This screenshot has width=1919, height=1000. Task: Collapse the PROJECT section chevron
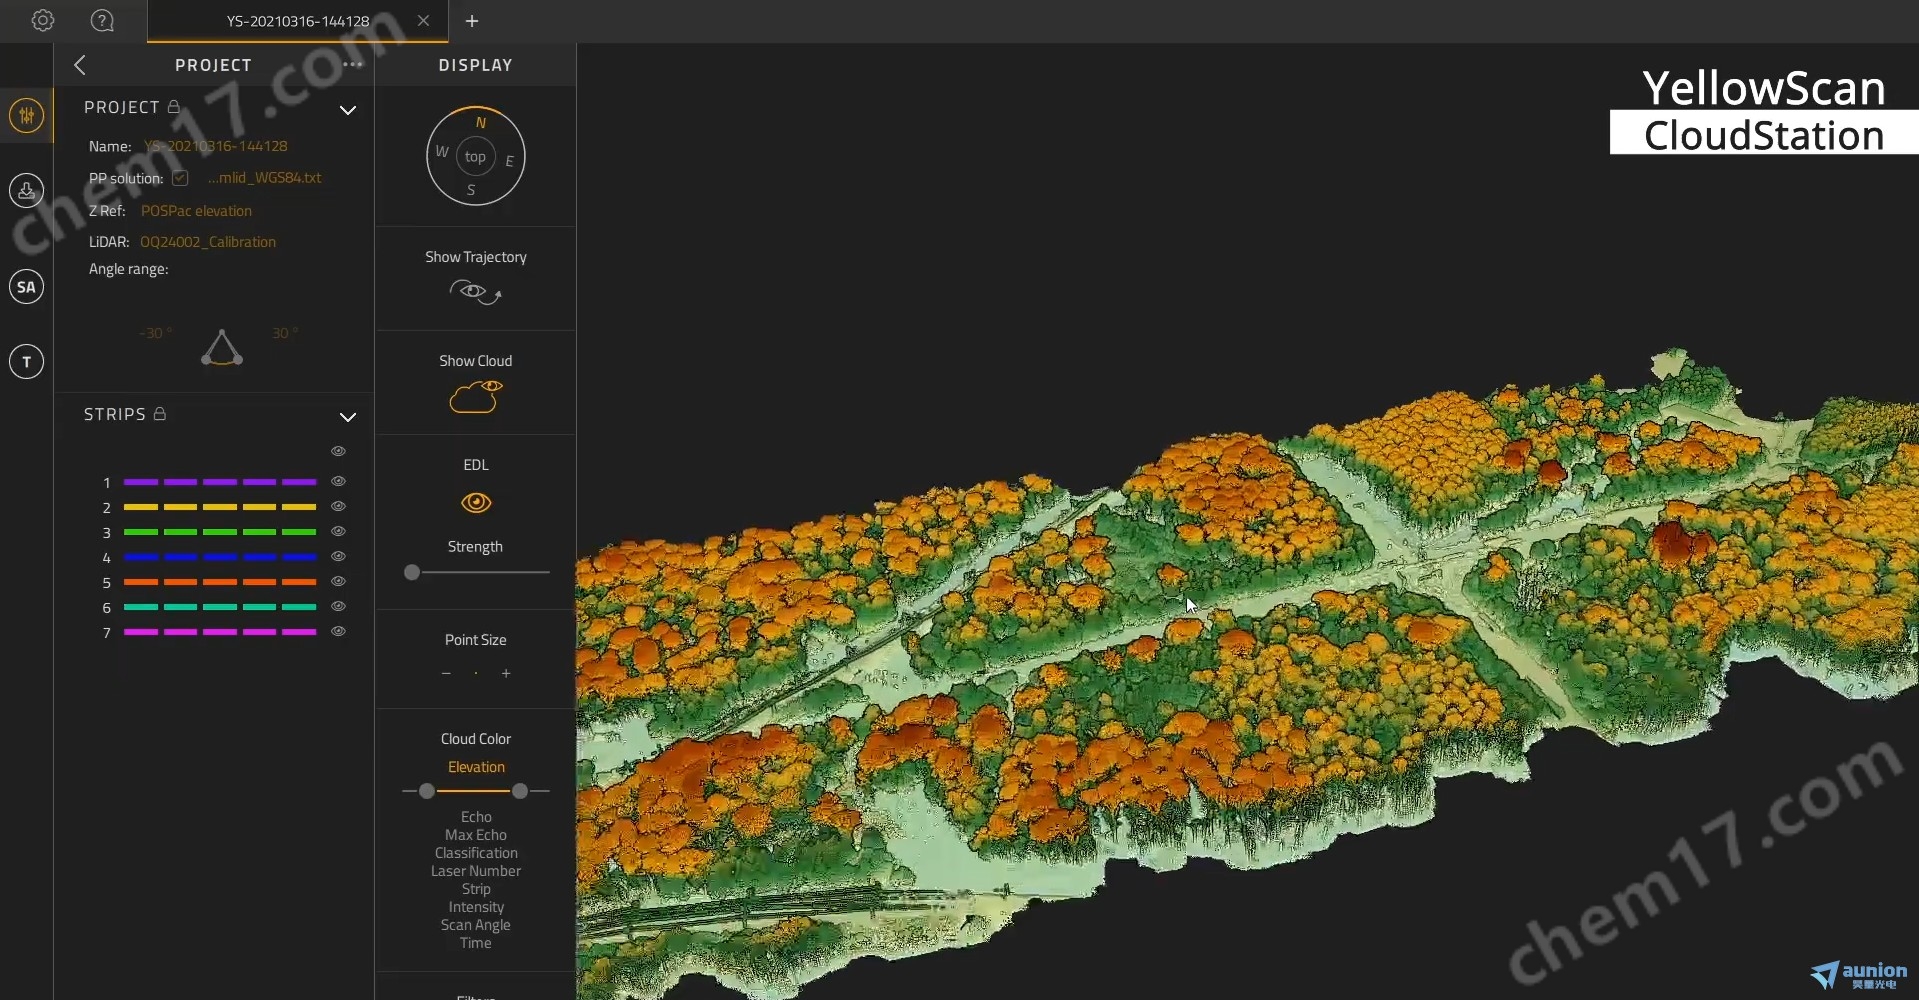click(x=348, y=110)
